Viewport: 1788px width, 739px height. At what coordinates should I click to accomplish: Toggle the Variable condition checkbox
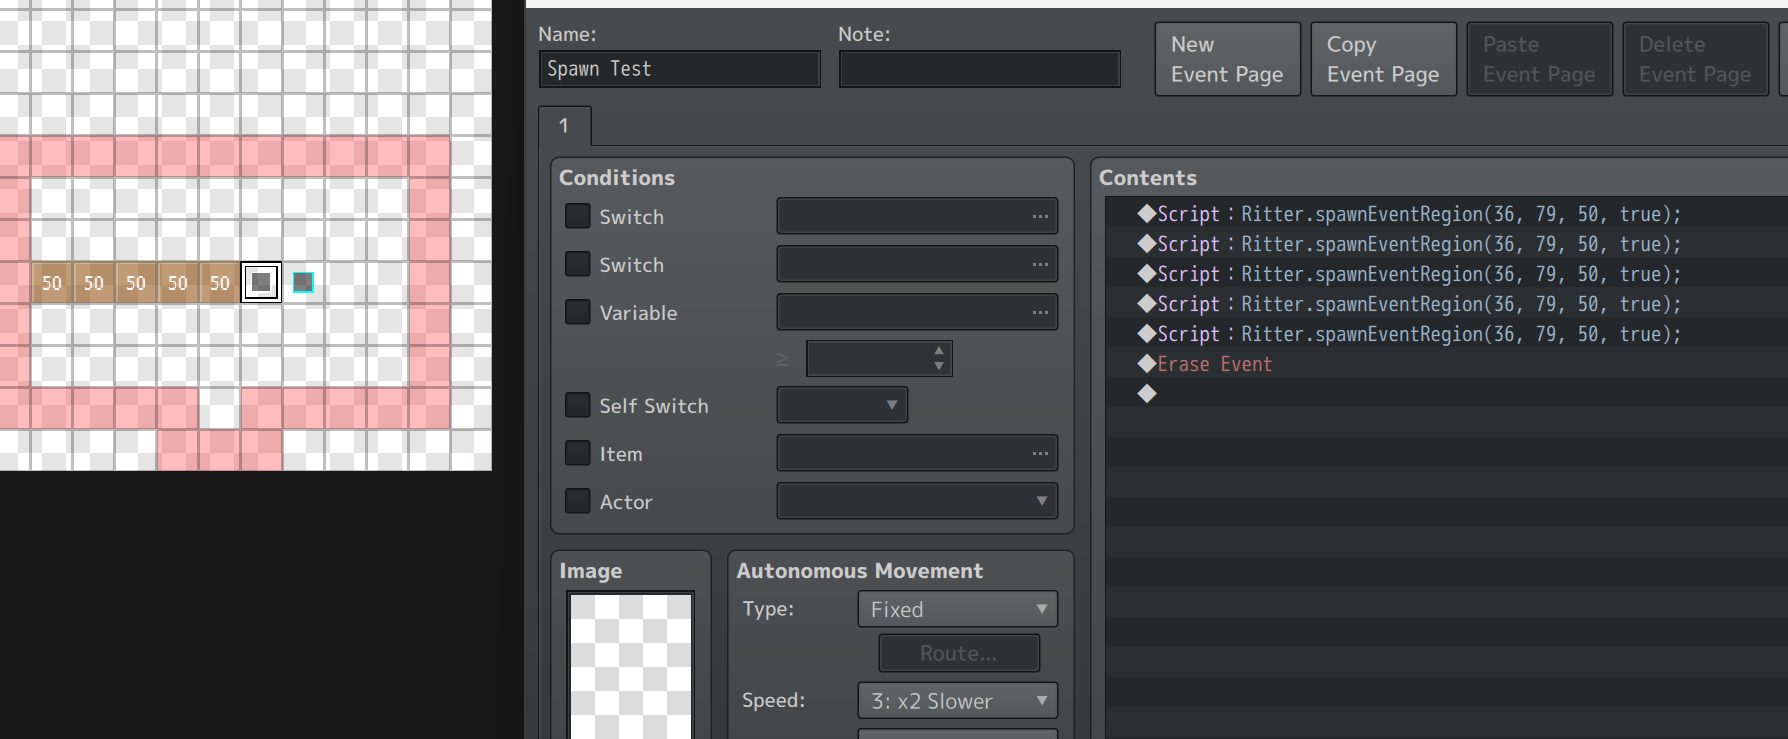[578, 312]
